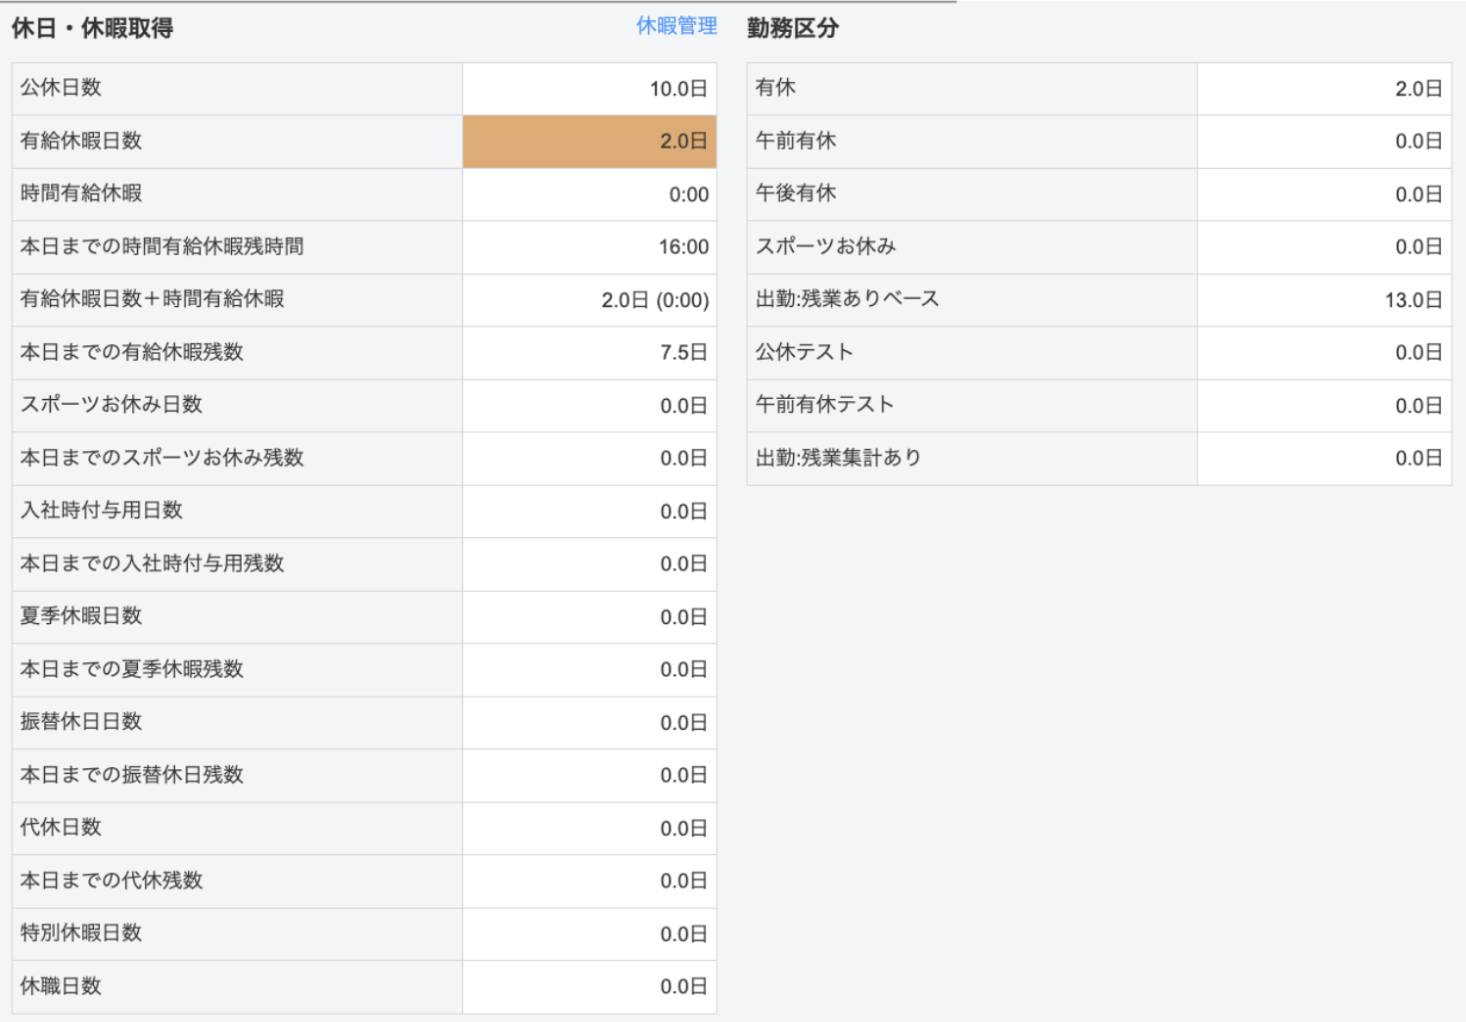Click the 公休日数 row label
1466x1022 pixels.
click(x=61, y=88)
